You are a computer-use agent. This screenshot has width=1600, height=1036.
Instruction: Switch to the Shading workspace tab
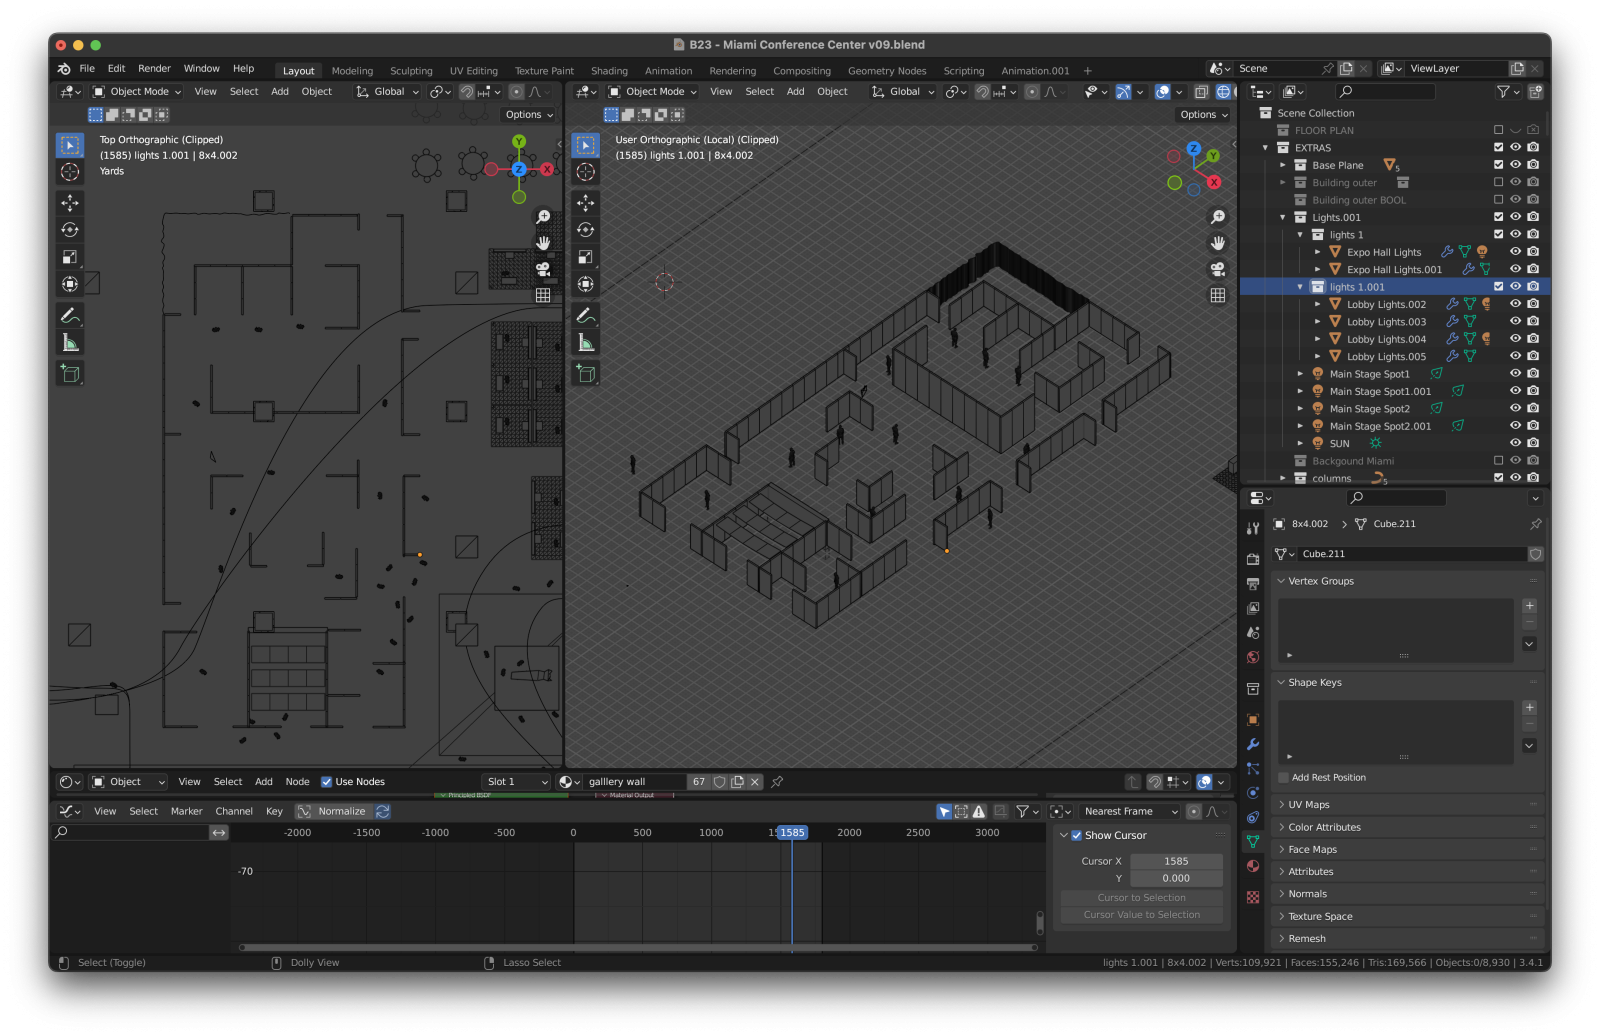(x=609, y=71)
